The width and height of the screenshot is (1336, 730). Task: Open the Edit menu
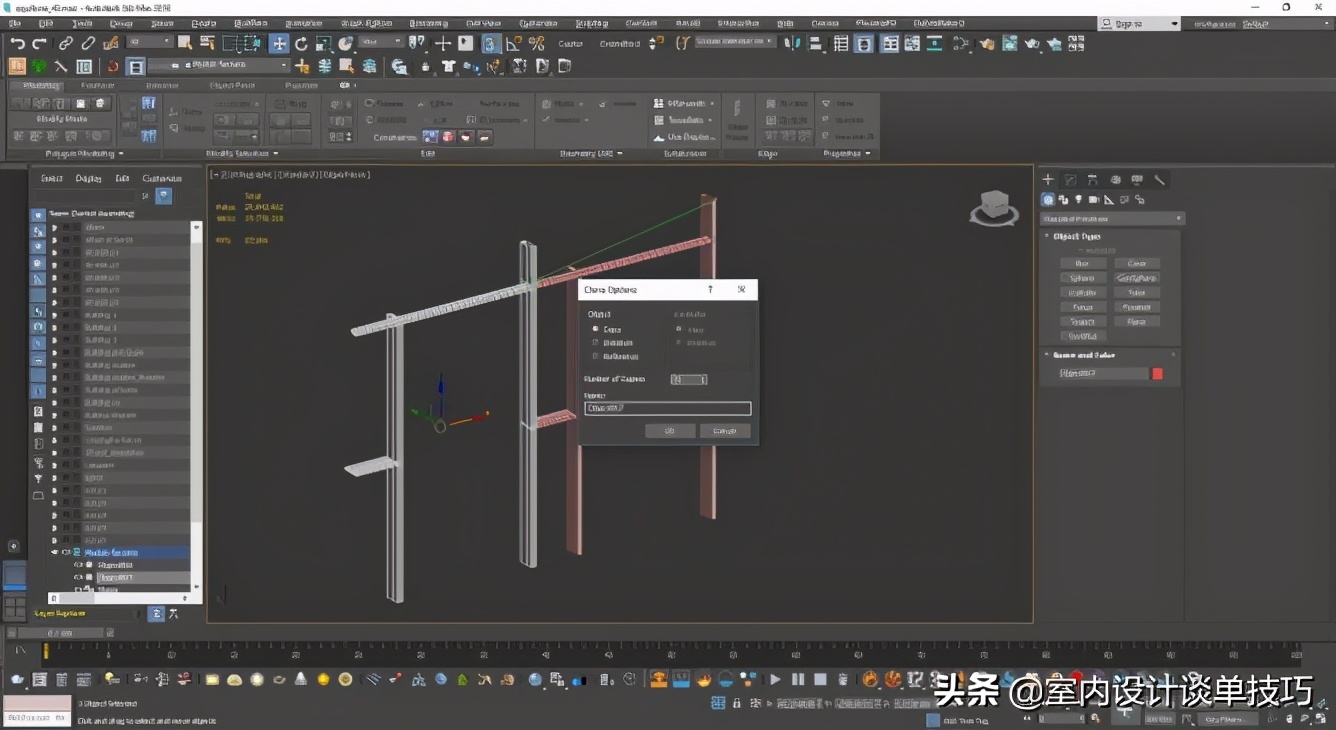pos(47,23)
